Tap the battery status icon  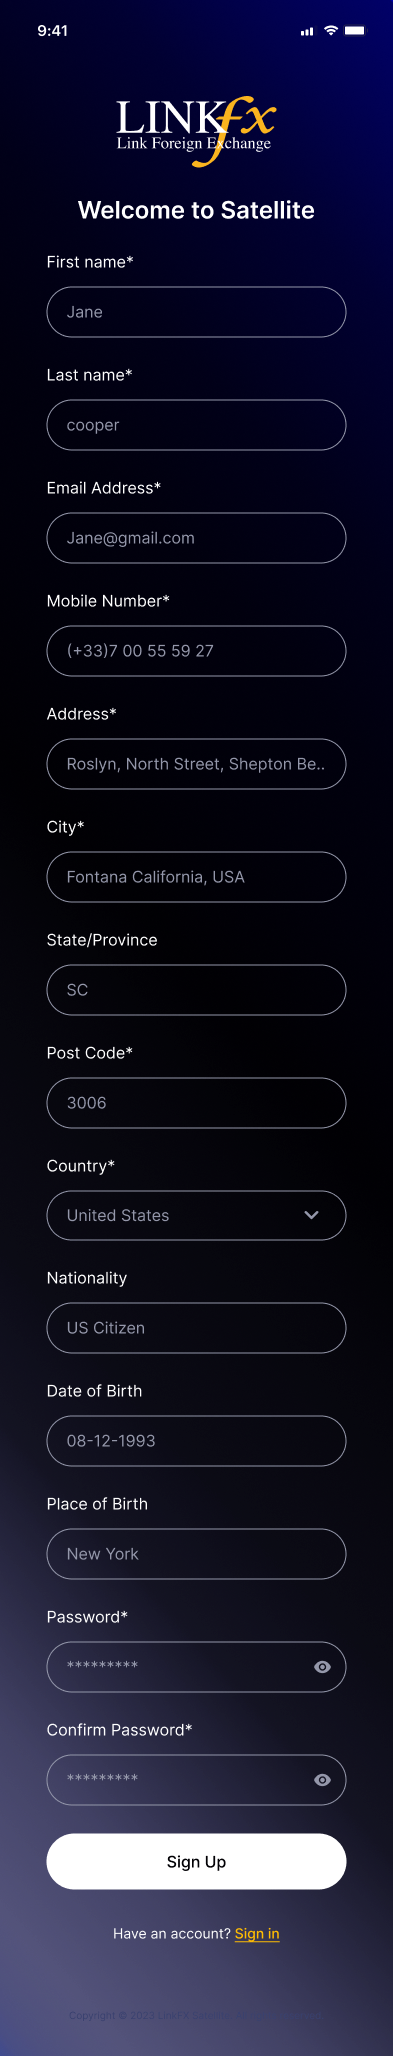click(x=355, y=31)
